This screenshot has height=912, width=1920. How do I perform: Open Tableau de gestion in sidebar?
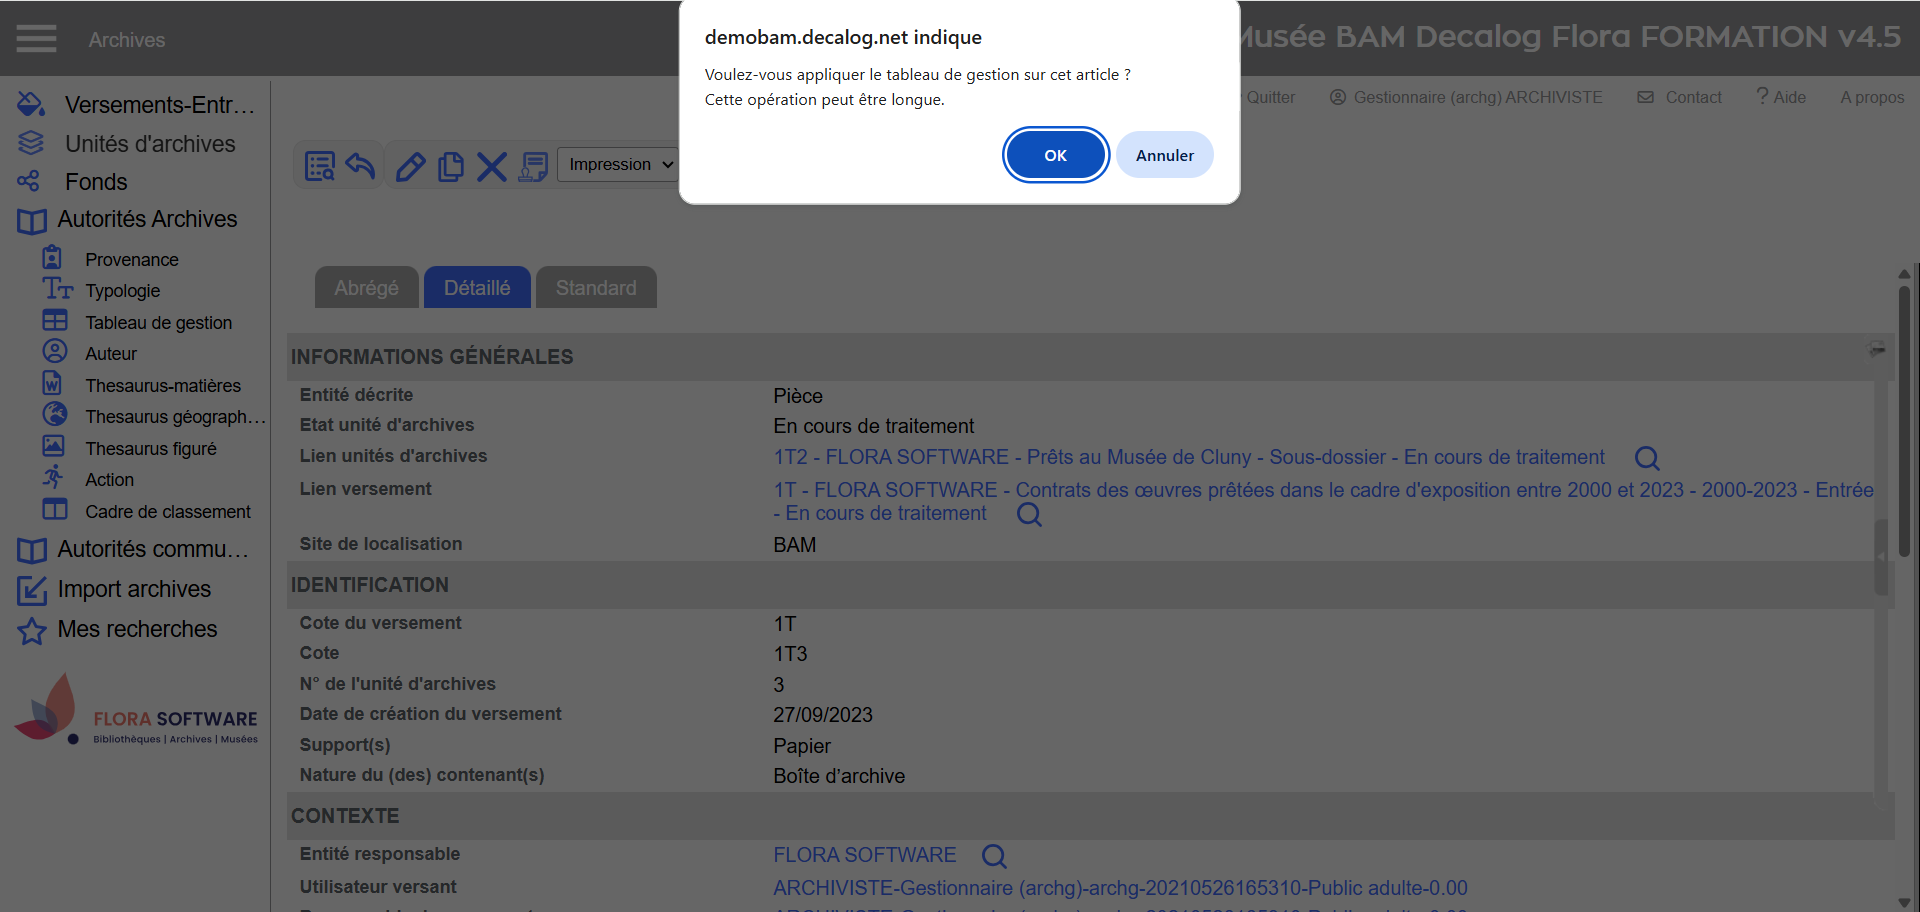(158, 322)
